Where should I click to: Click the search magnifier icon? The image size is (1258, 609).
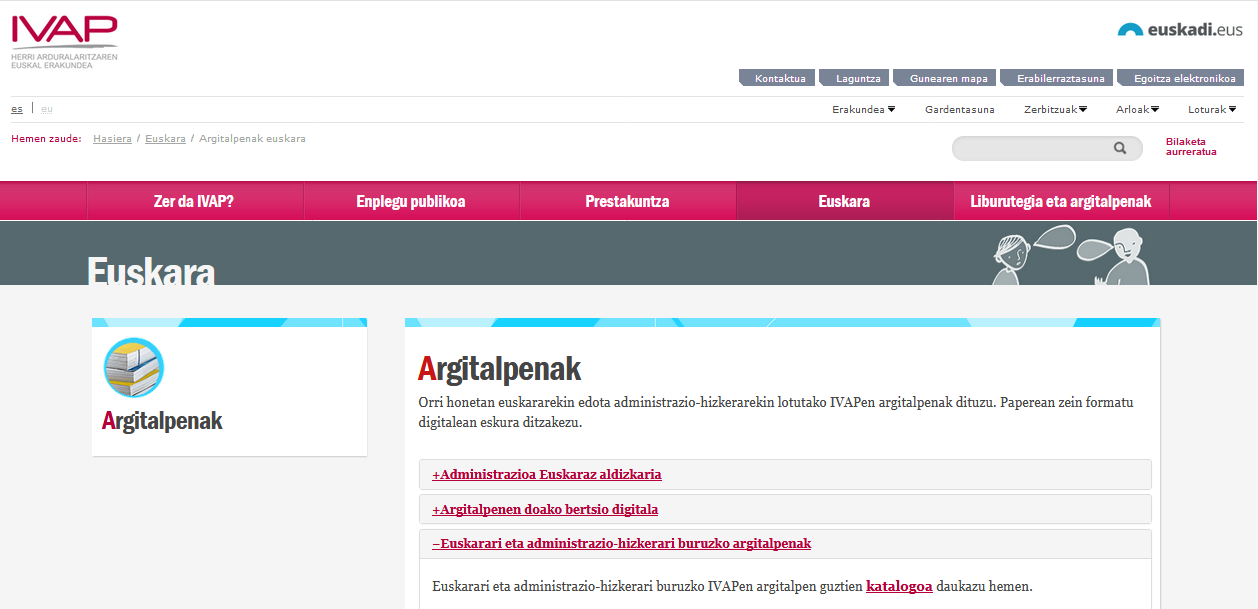click(1120, 148)
